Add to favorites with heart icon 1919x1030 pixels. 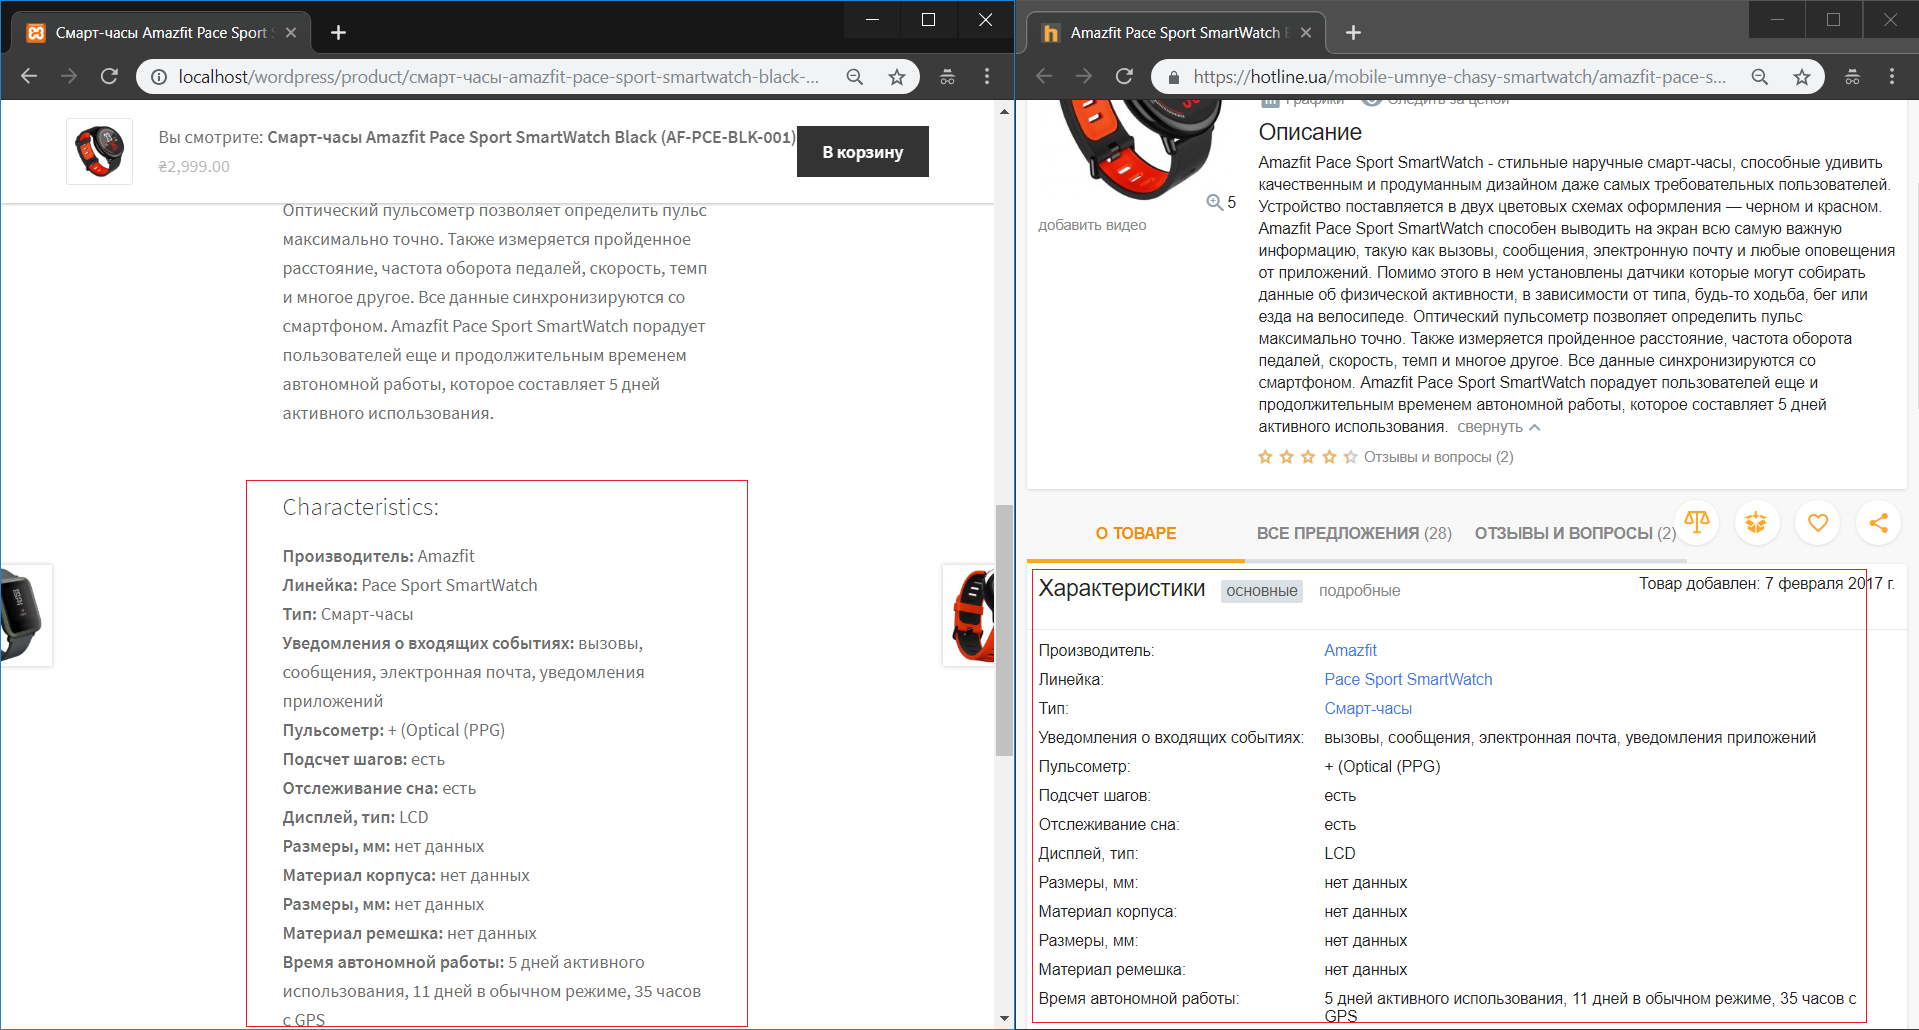(1818, 522)
